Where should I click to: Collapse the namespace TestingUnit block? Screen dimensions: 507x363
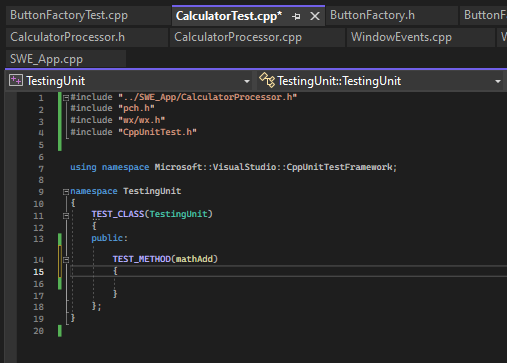[66, 192]
